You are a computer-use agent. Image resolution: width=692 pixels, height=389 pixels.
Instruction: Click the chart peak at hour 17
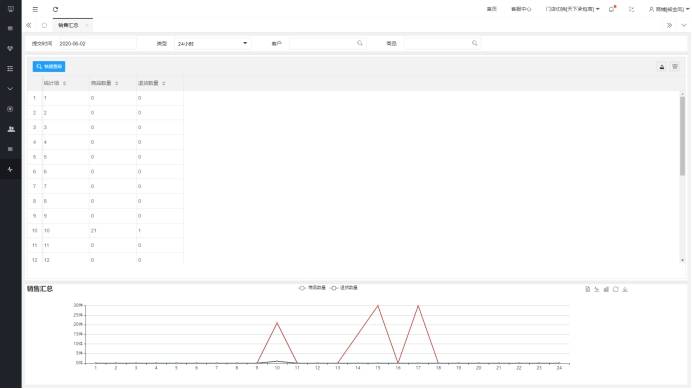(418, 306)
